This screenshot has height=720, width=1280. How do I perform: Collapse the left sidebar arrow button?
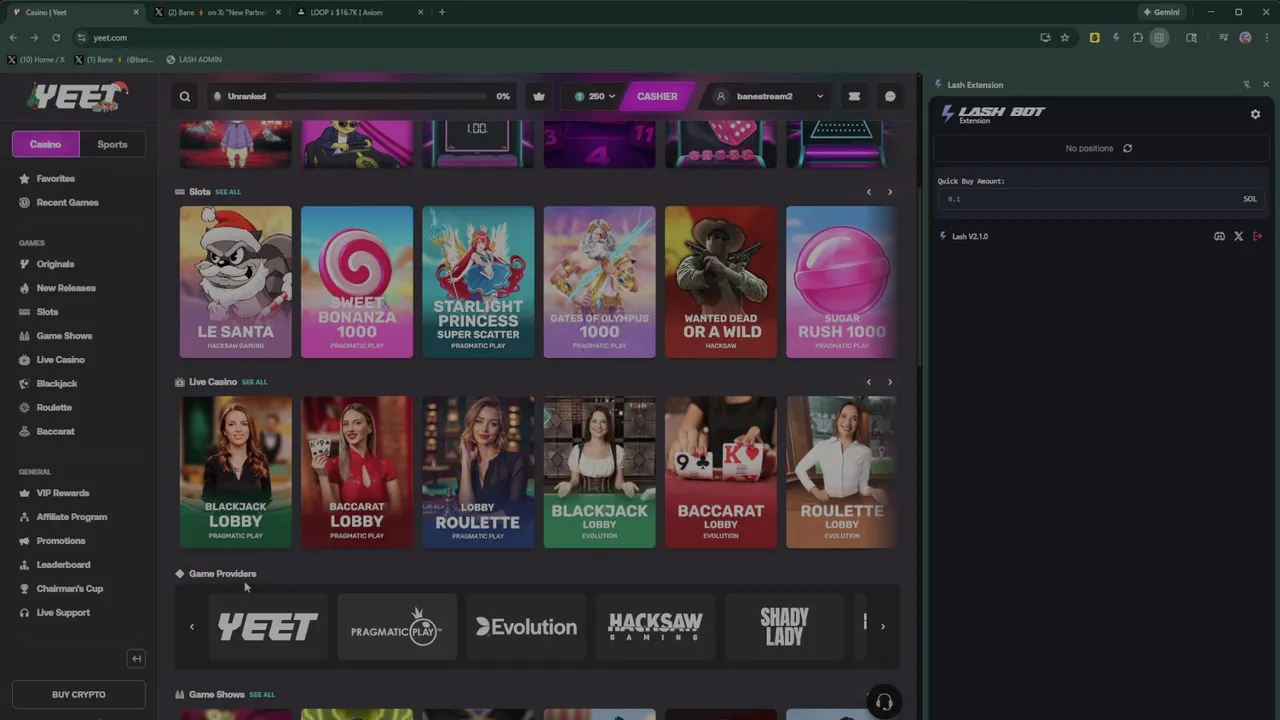[137, 658]
